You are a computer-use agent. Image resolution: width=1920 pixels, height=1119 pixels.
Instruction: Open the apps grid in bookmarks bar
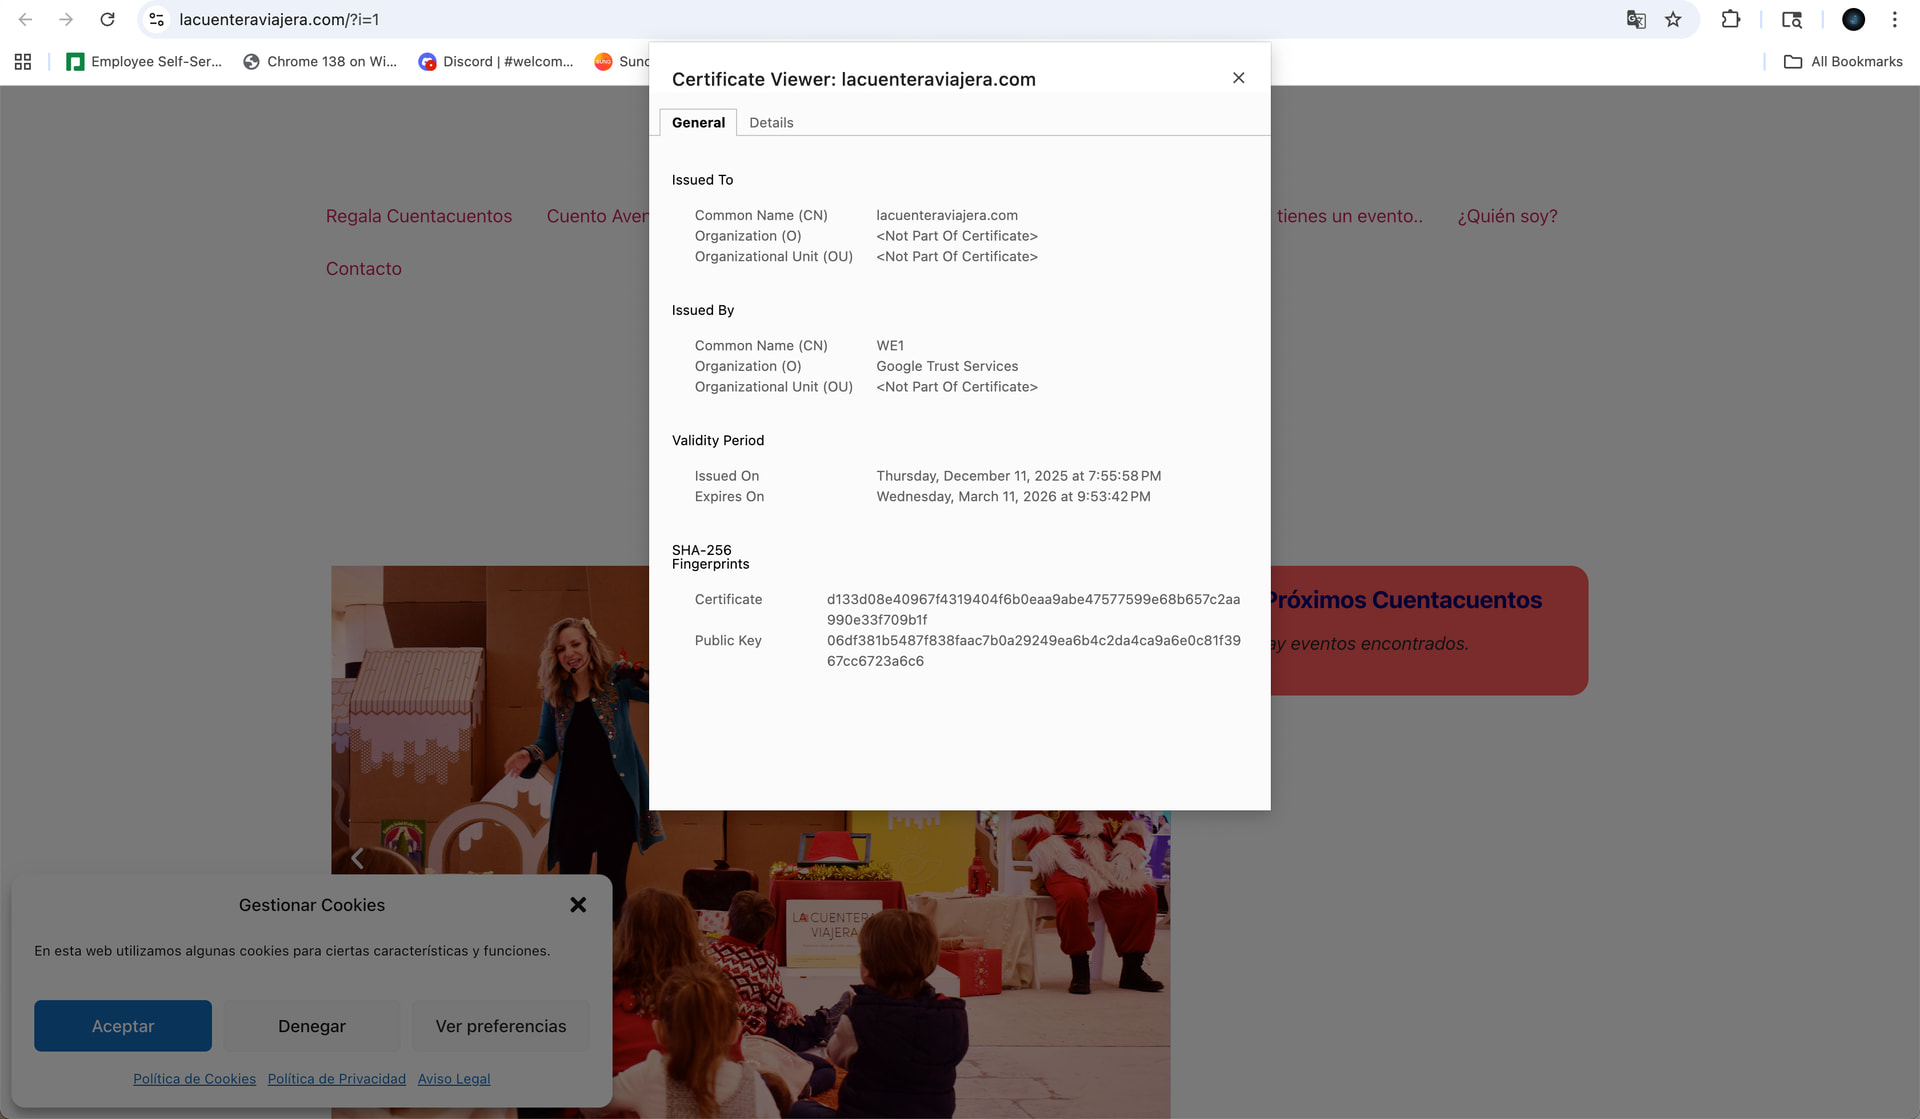coord(23,62)
